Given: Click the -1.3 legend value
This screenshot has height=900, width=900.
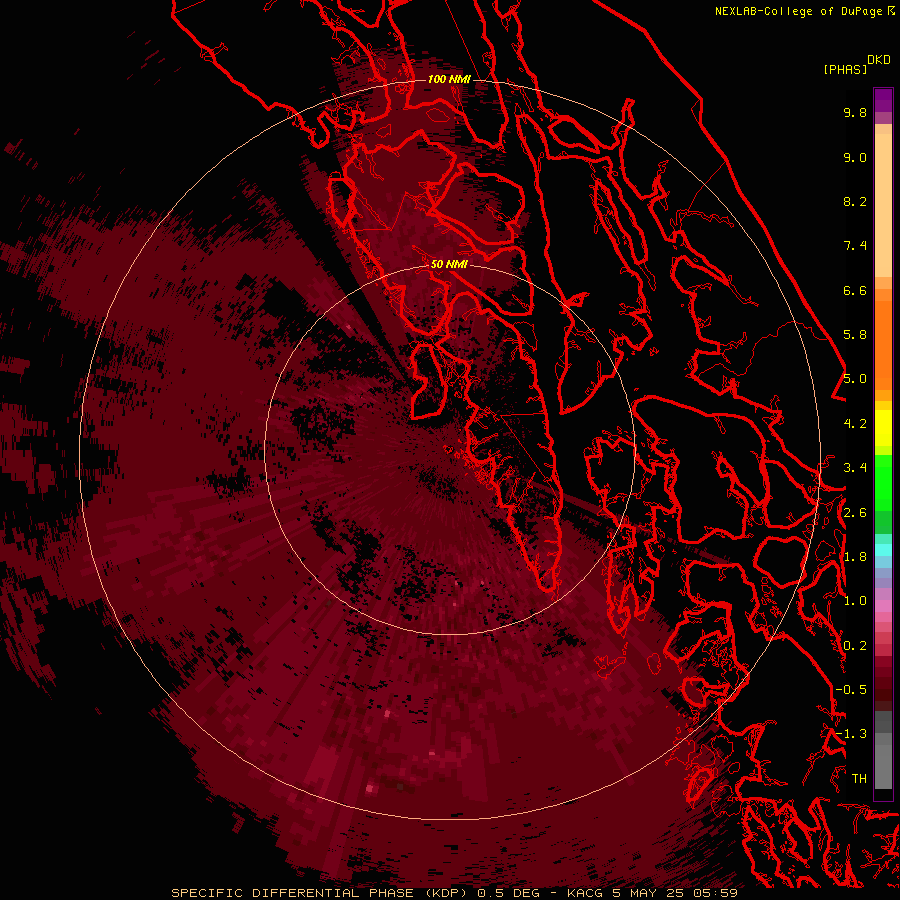Looking at the screenshot, I should pos(851,734).
